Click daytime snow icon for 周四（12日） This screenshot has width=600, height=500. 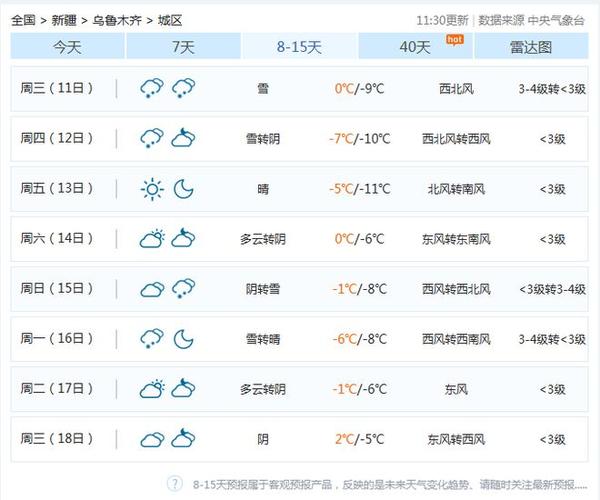[152, 138]
